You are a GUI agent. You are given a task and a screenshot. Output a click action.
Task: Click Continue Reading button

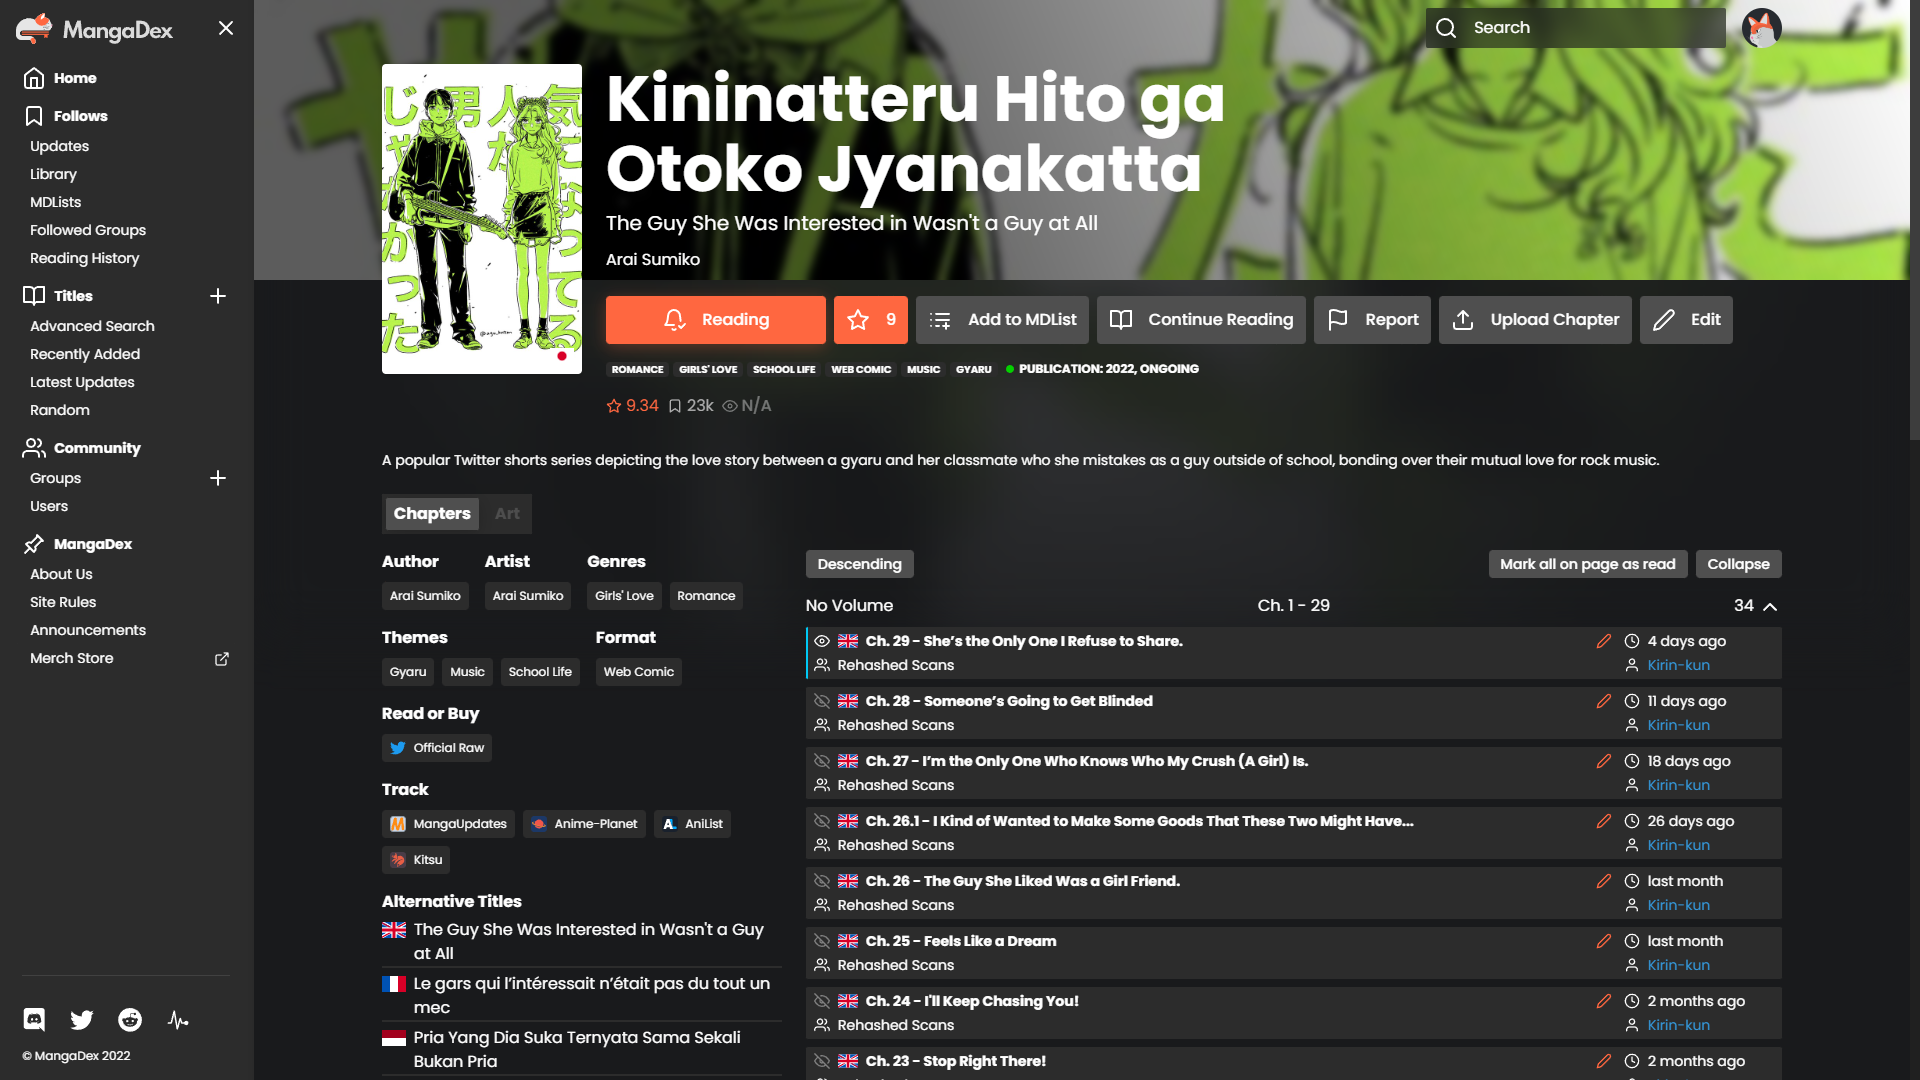[1201, 320]
